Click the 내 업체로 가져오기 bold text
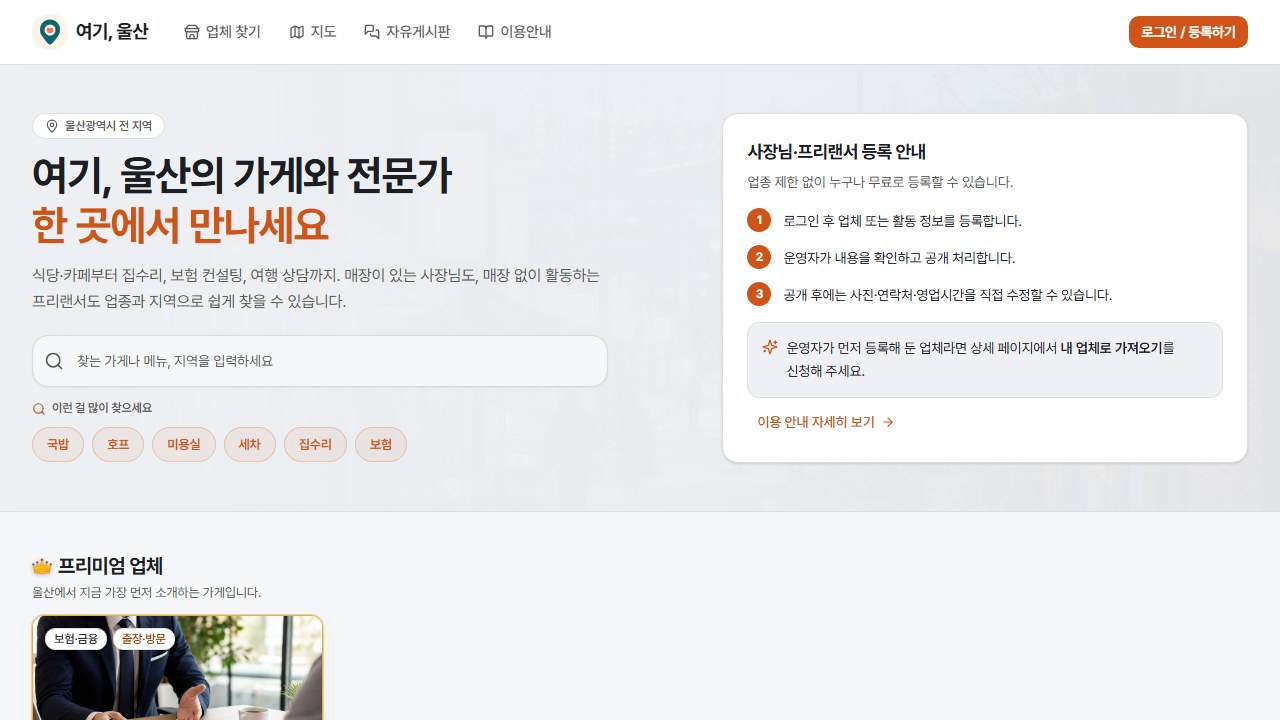The width and height of the screenshot is (1280, 720). [x=1111, y=348]
